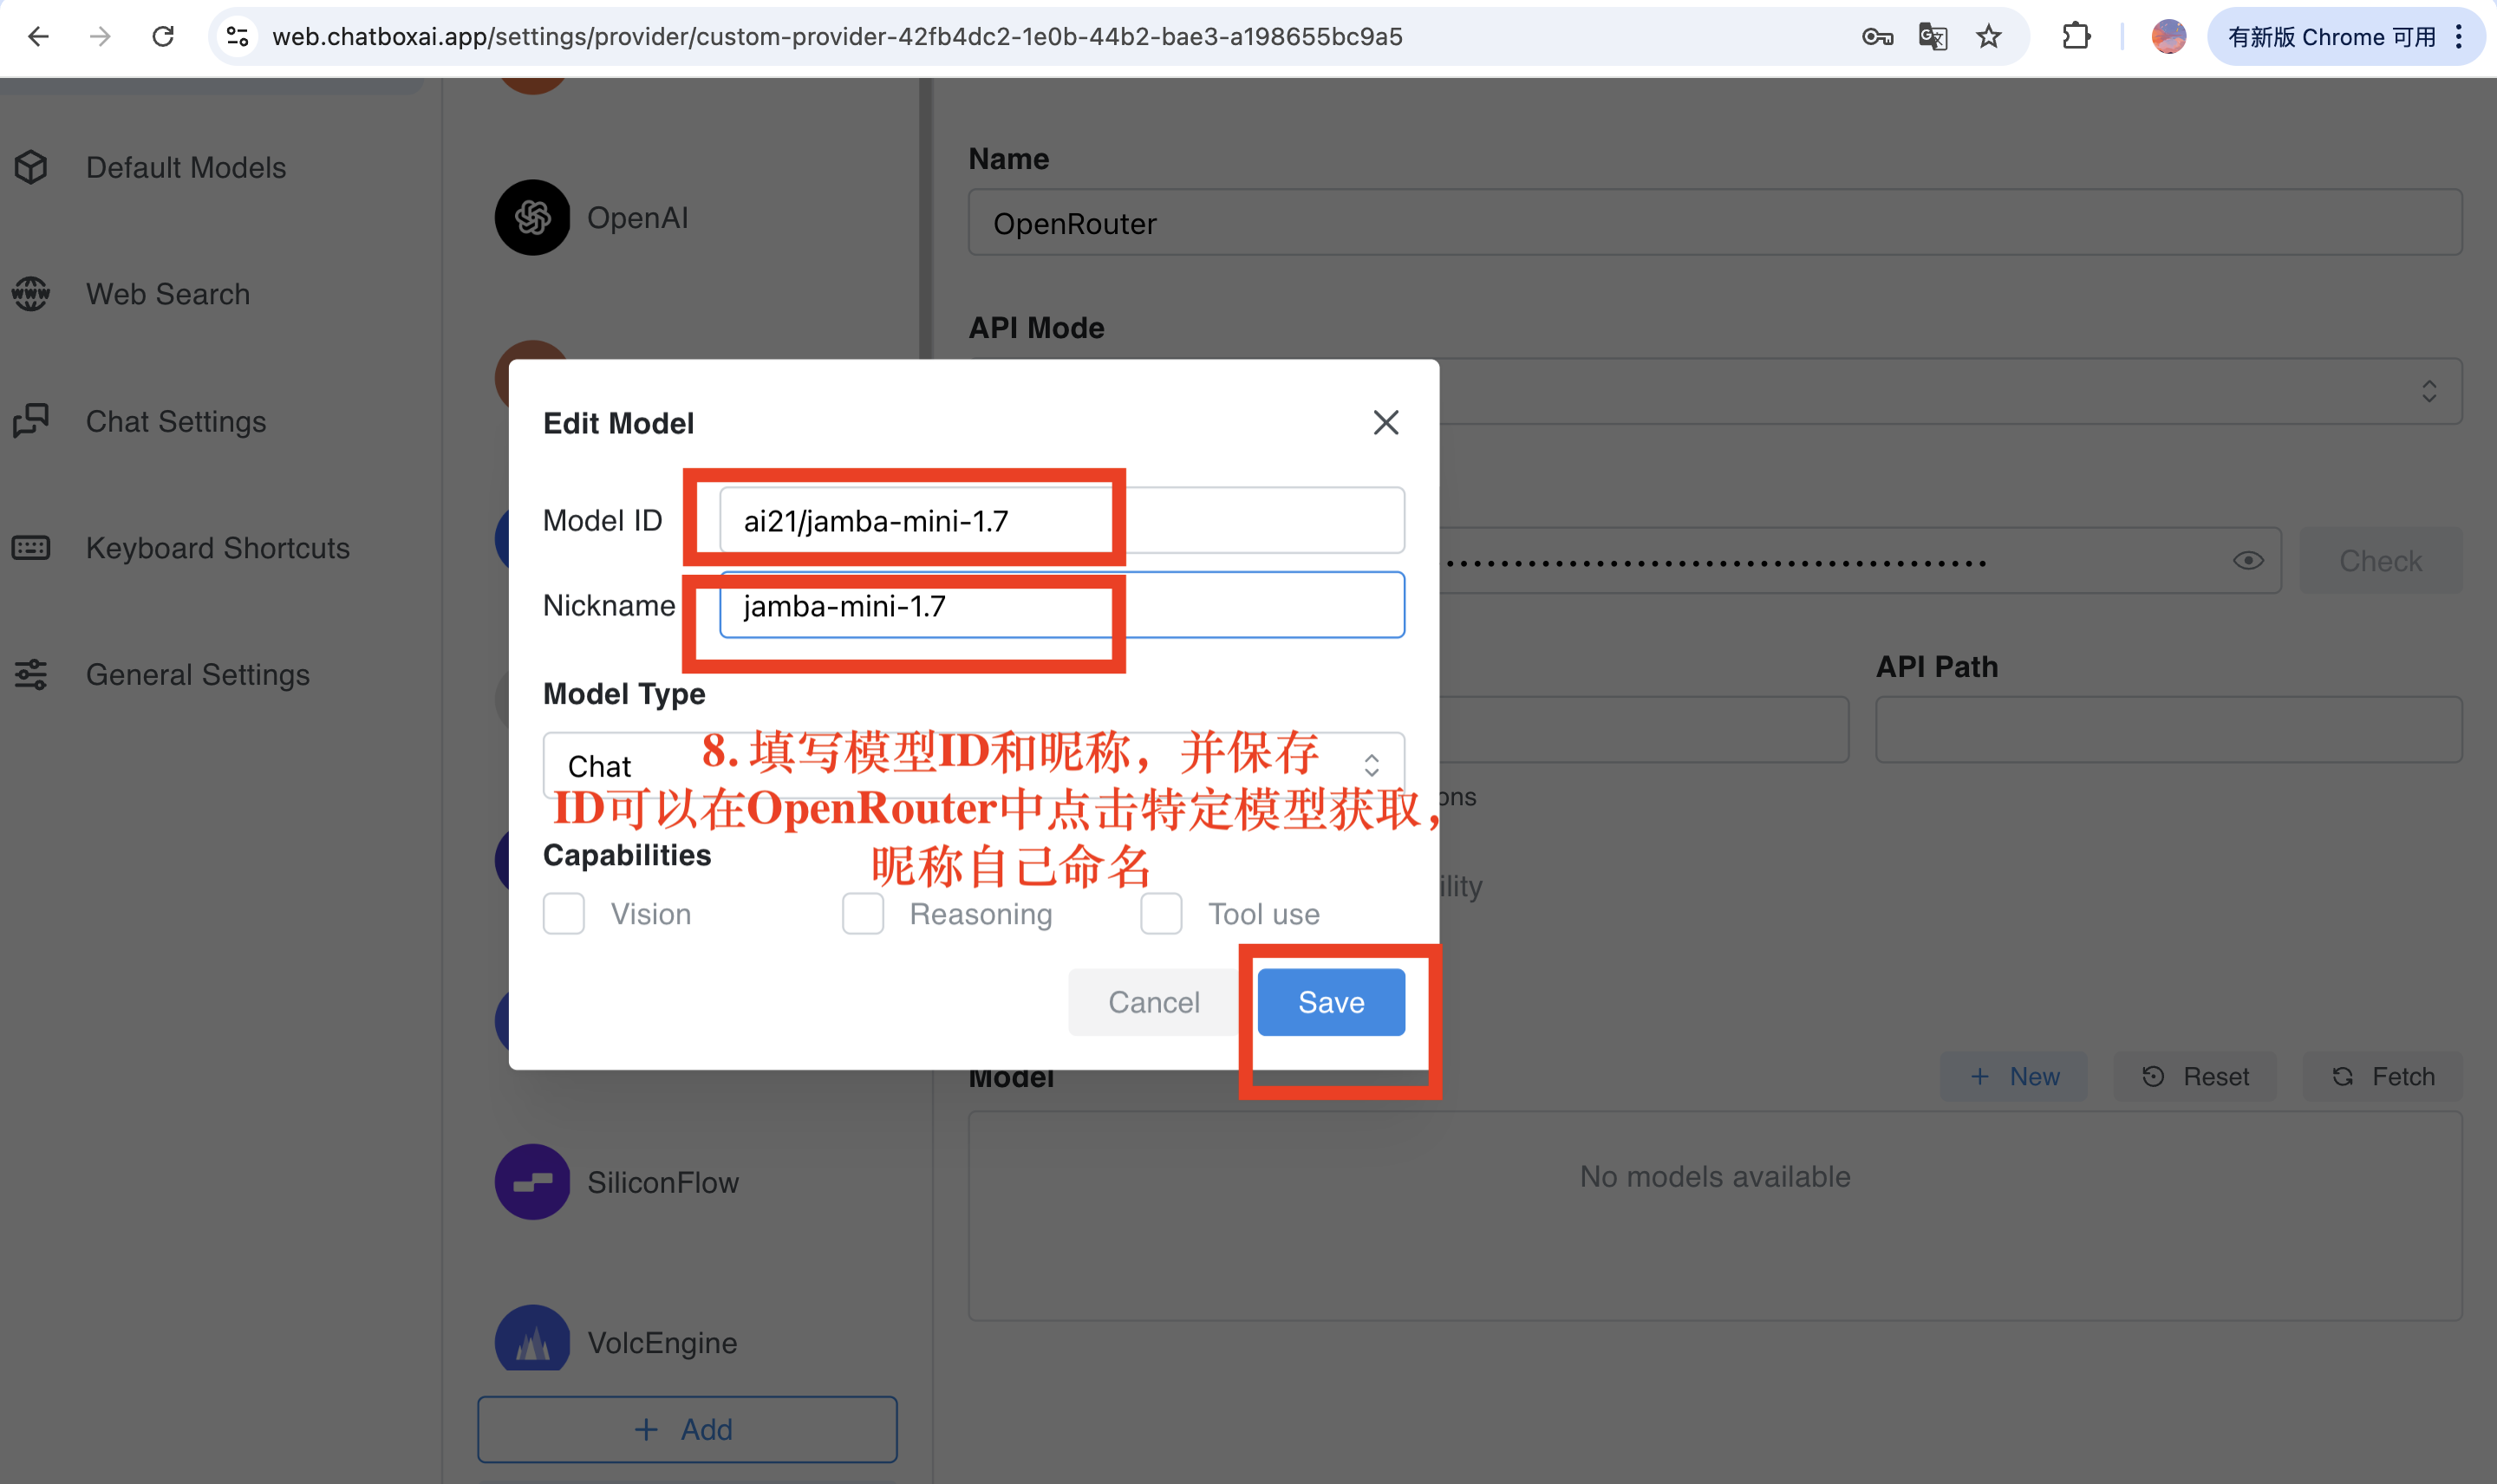The width and height of the screenshot is (2497, 1484).
Task: Add a new provider with the Add button
Action: (x=687, y=1429)
